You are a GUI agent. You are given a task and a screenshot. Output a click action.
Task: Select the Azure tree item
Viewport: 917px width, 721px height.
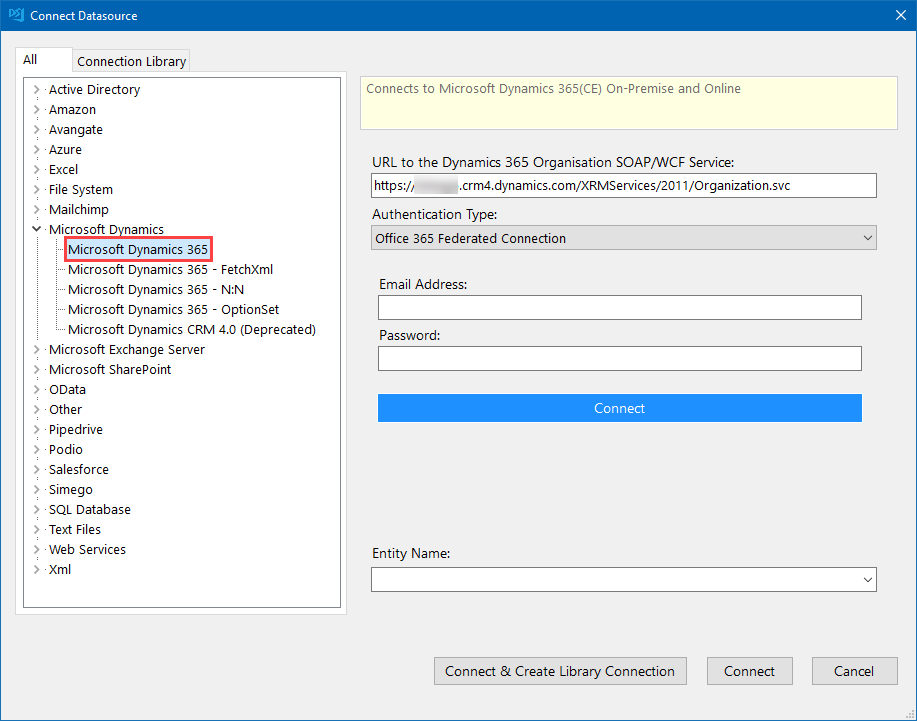click(x=65, y=149)
